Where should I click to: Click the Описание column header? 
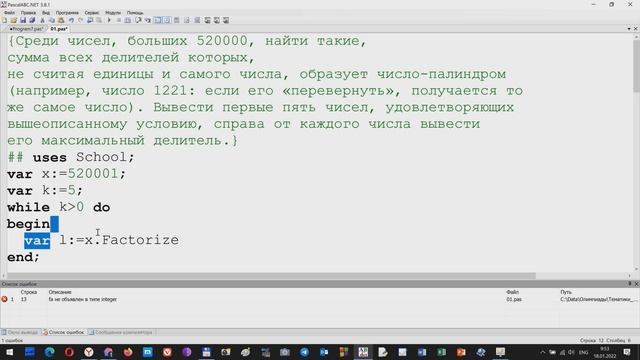tap(60, 292)
